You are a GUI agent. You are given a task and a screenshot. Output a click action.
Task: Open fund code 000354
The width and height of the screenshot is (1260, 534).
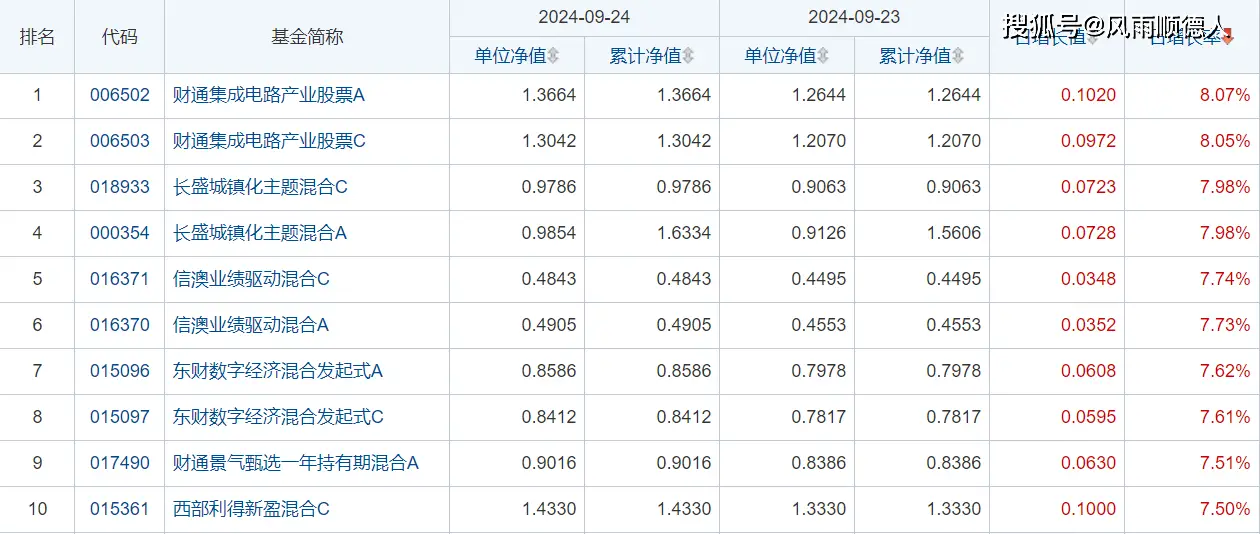[x=120, y=233]
